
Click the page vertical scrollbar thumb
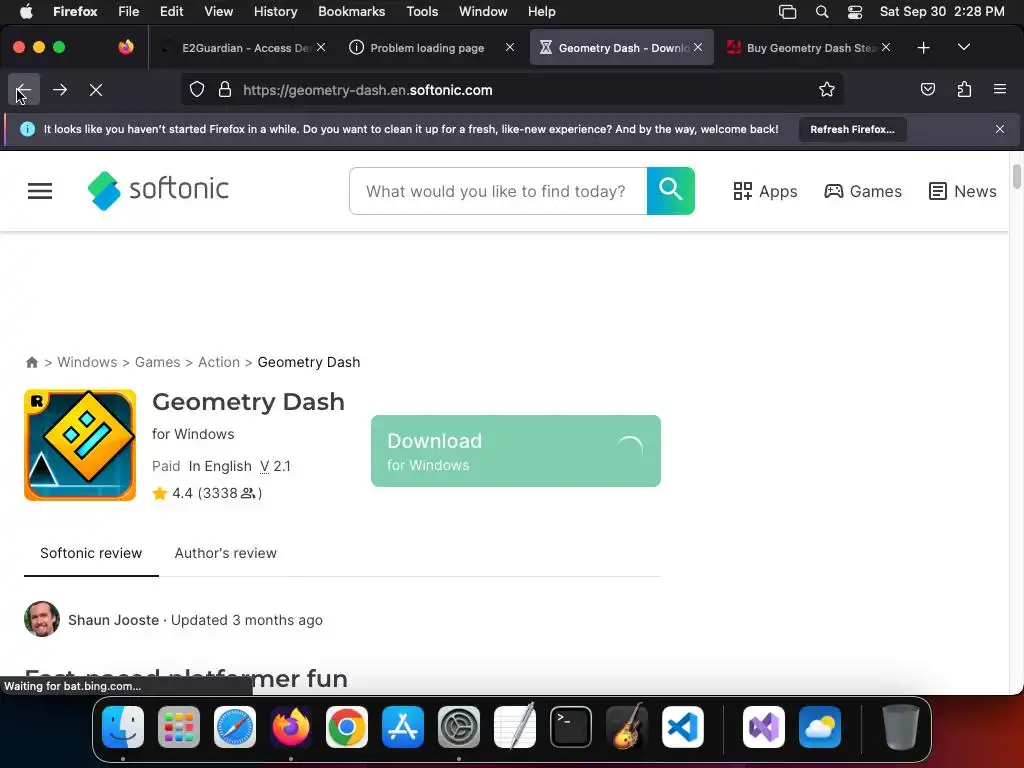[x=1016, y=177]
